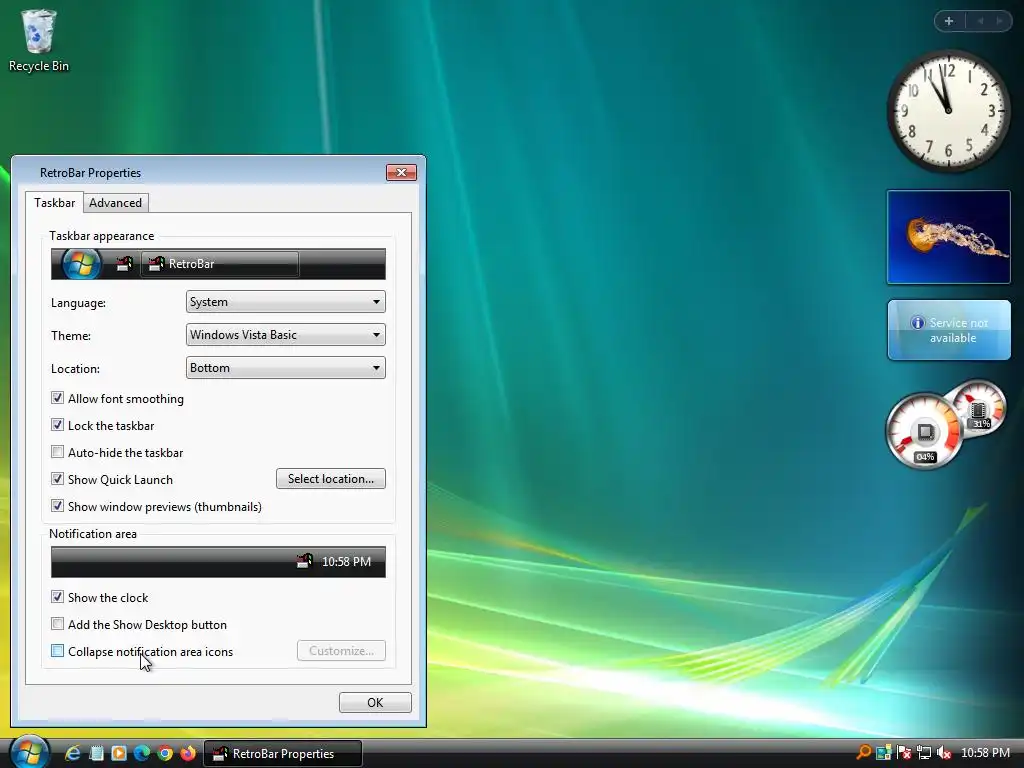The image size is (1024, 768).
Task: Click the Service not available weather gadget
Action: coord(949,330)
